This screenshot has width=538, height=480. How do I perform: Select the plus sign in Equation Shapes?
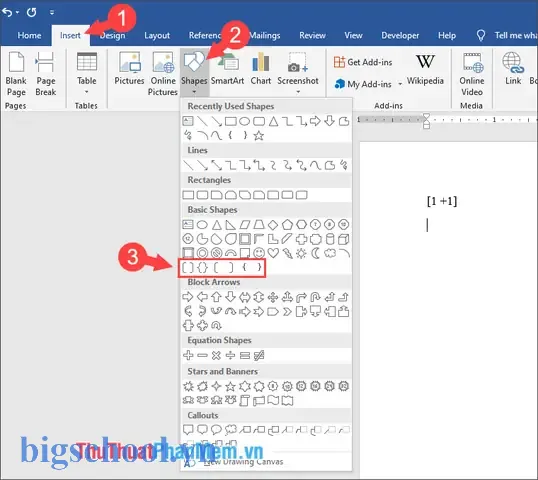pyautogui.click(x=188, y=355)
